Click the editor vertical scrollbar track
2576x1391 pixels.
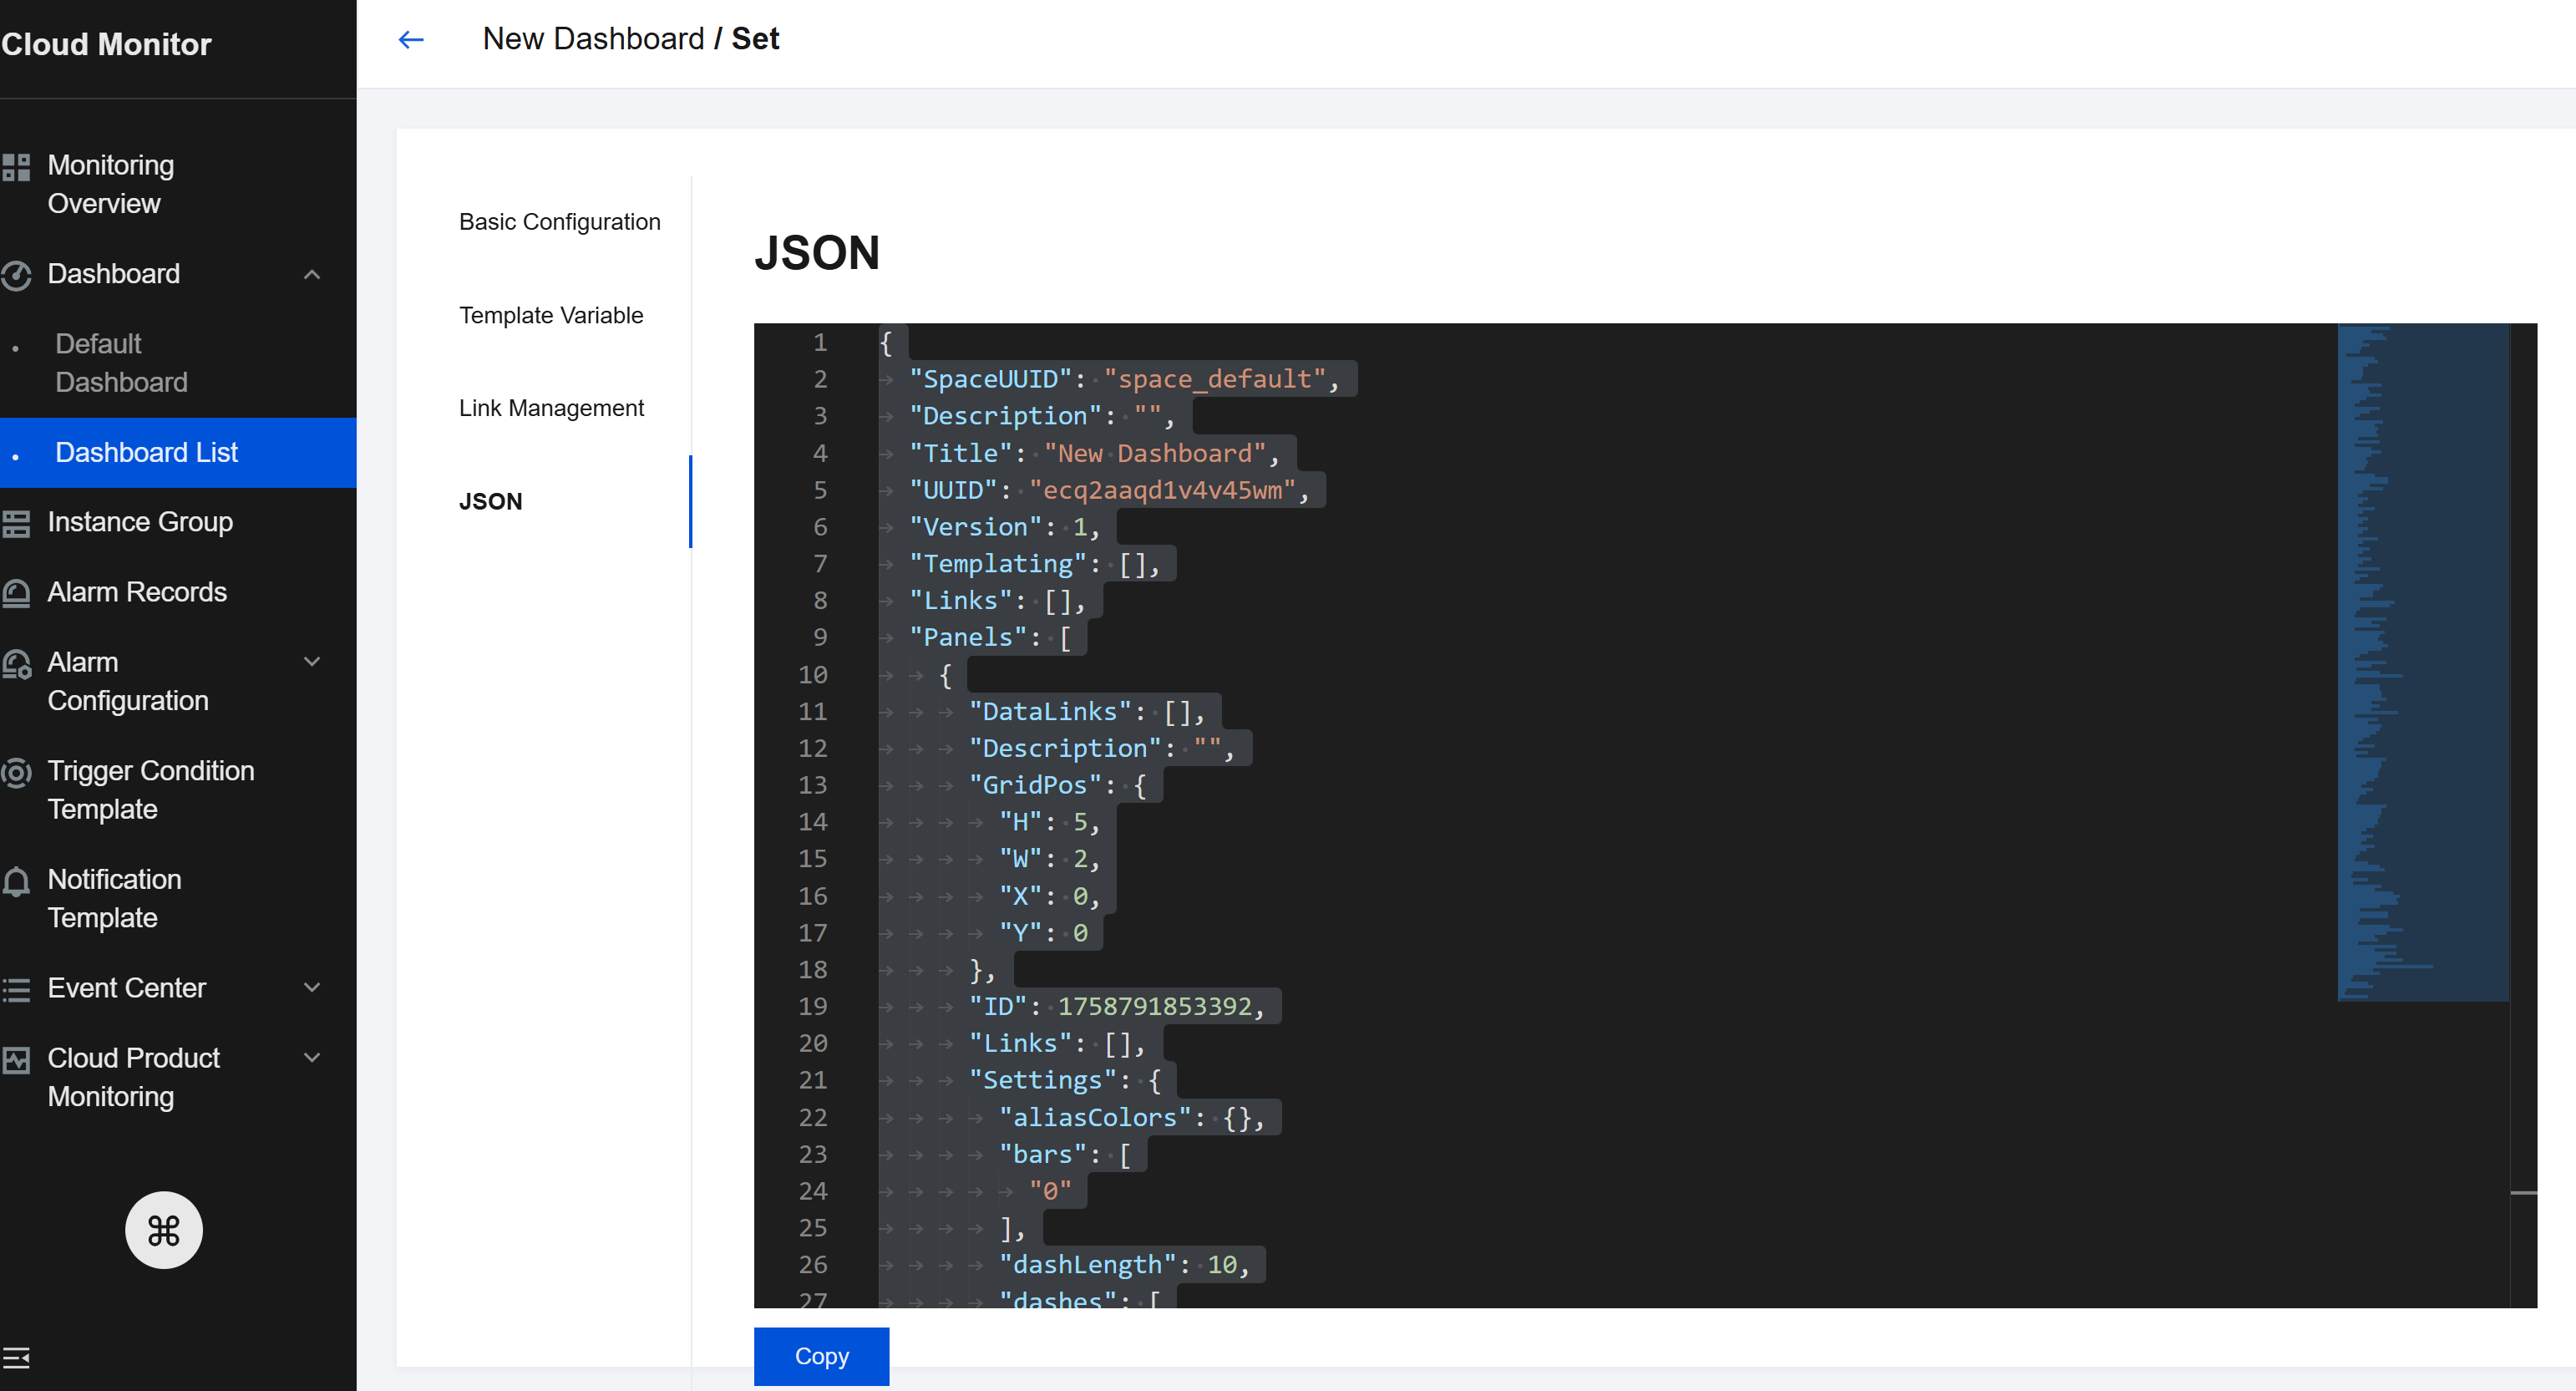pyautogui.click(x=2523, y=815)
